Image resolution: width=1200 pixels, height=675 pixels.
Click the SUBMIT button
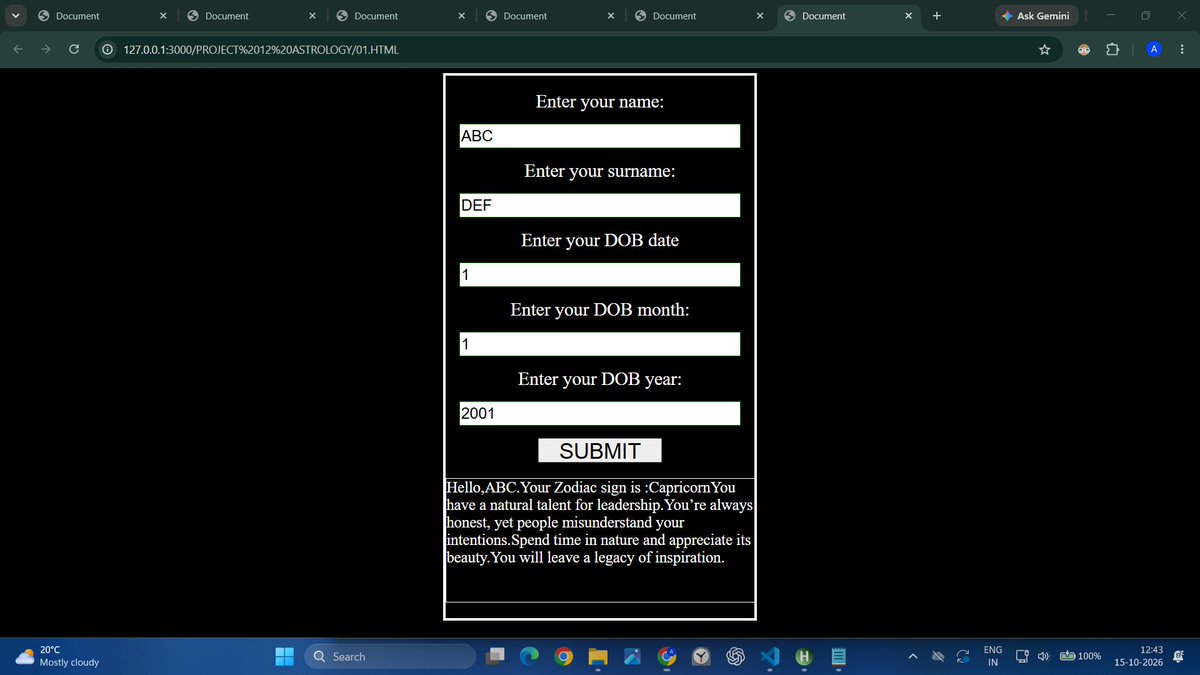point(600,451)
